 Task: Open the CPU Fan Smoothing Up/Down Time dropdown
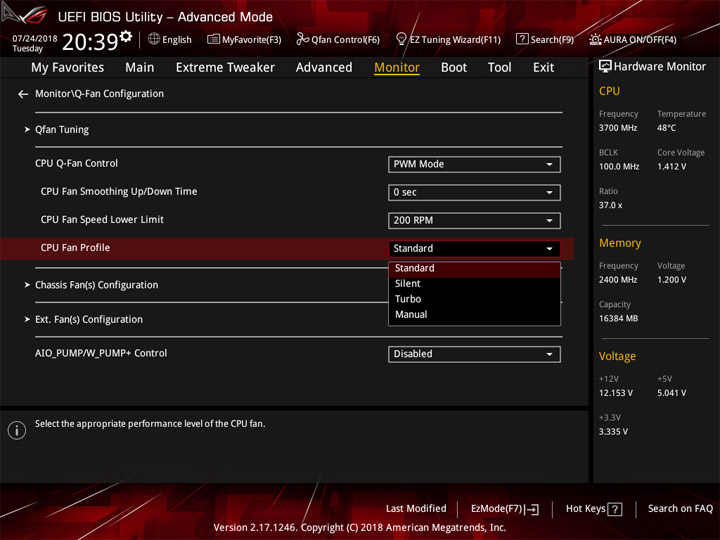click(x=474, y=192)
